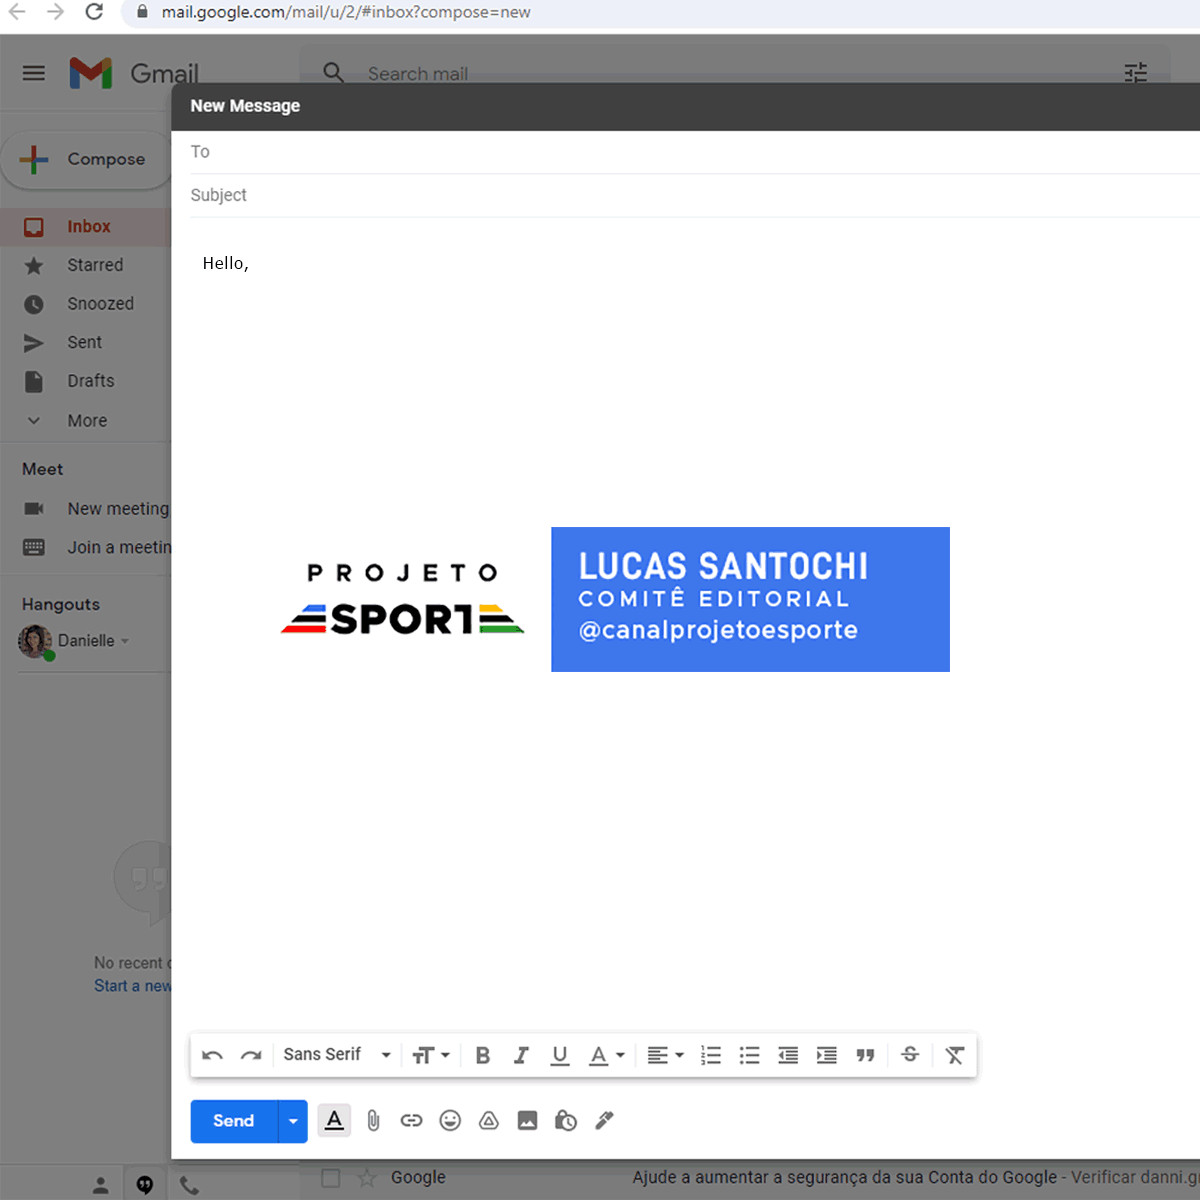Star the Google email
The image size is (1200, 1200).
(367, 1178)
